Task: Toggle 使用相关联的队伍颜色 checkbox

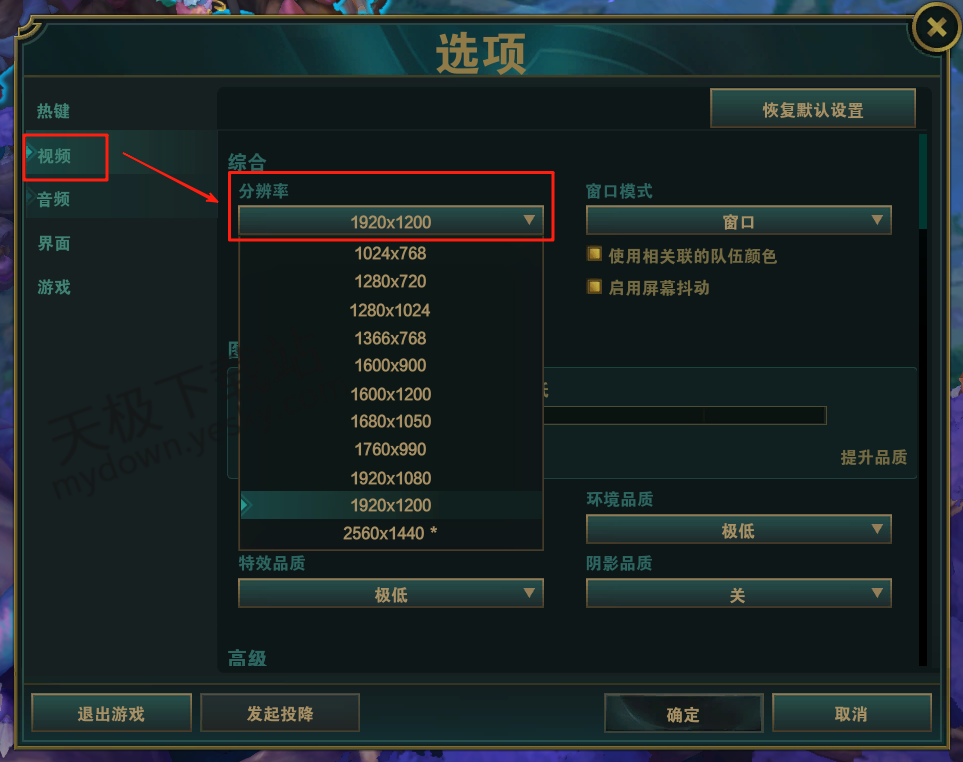Action: tap(594, 254)
